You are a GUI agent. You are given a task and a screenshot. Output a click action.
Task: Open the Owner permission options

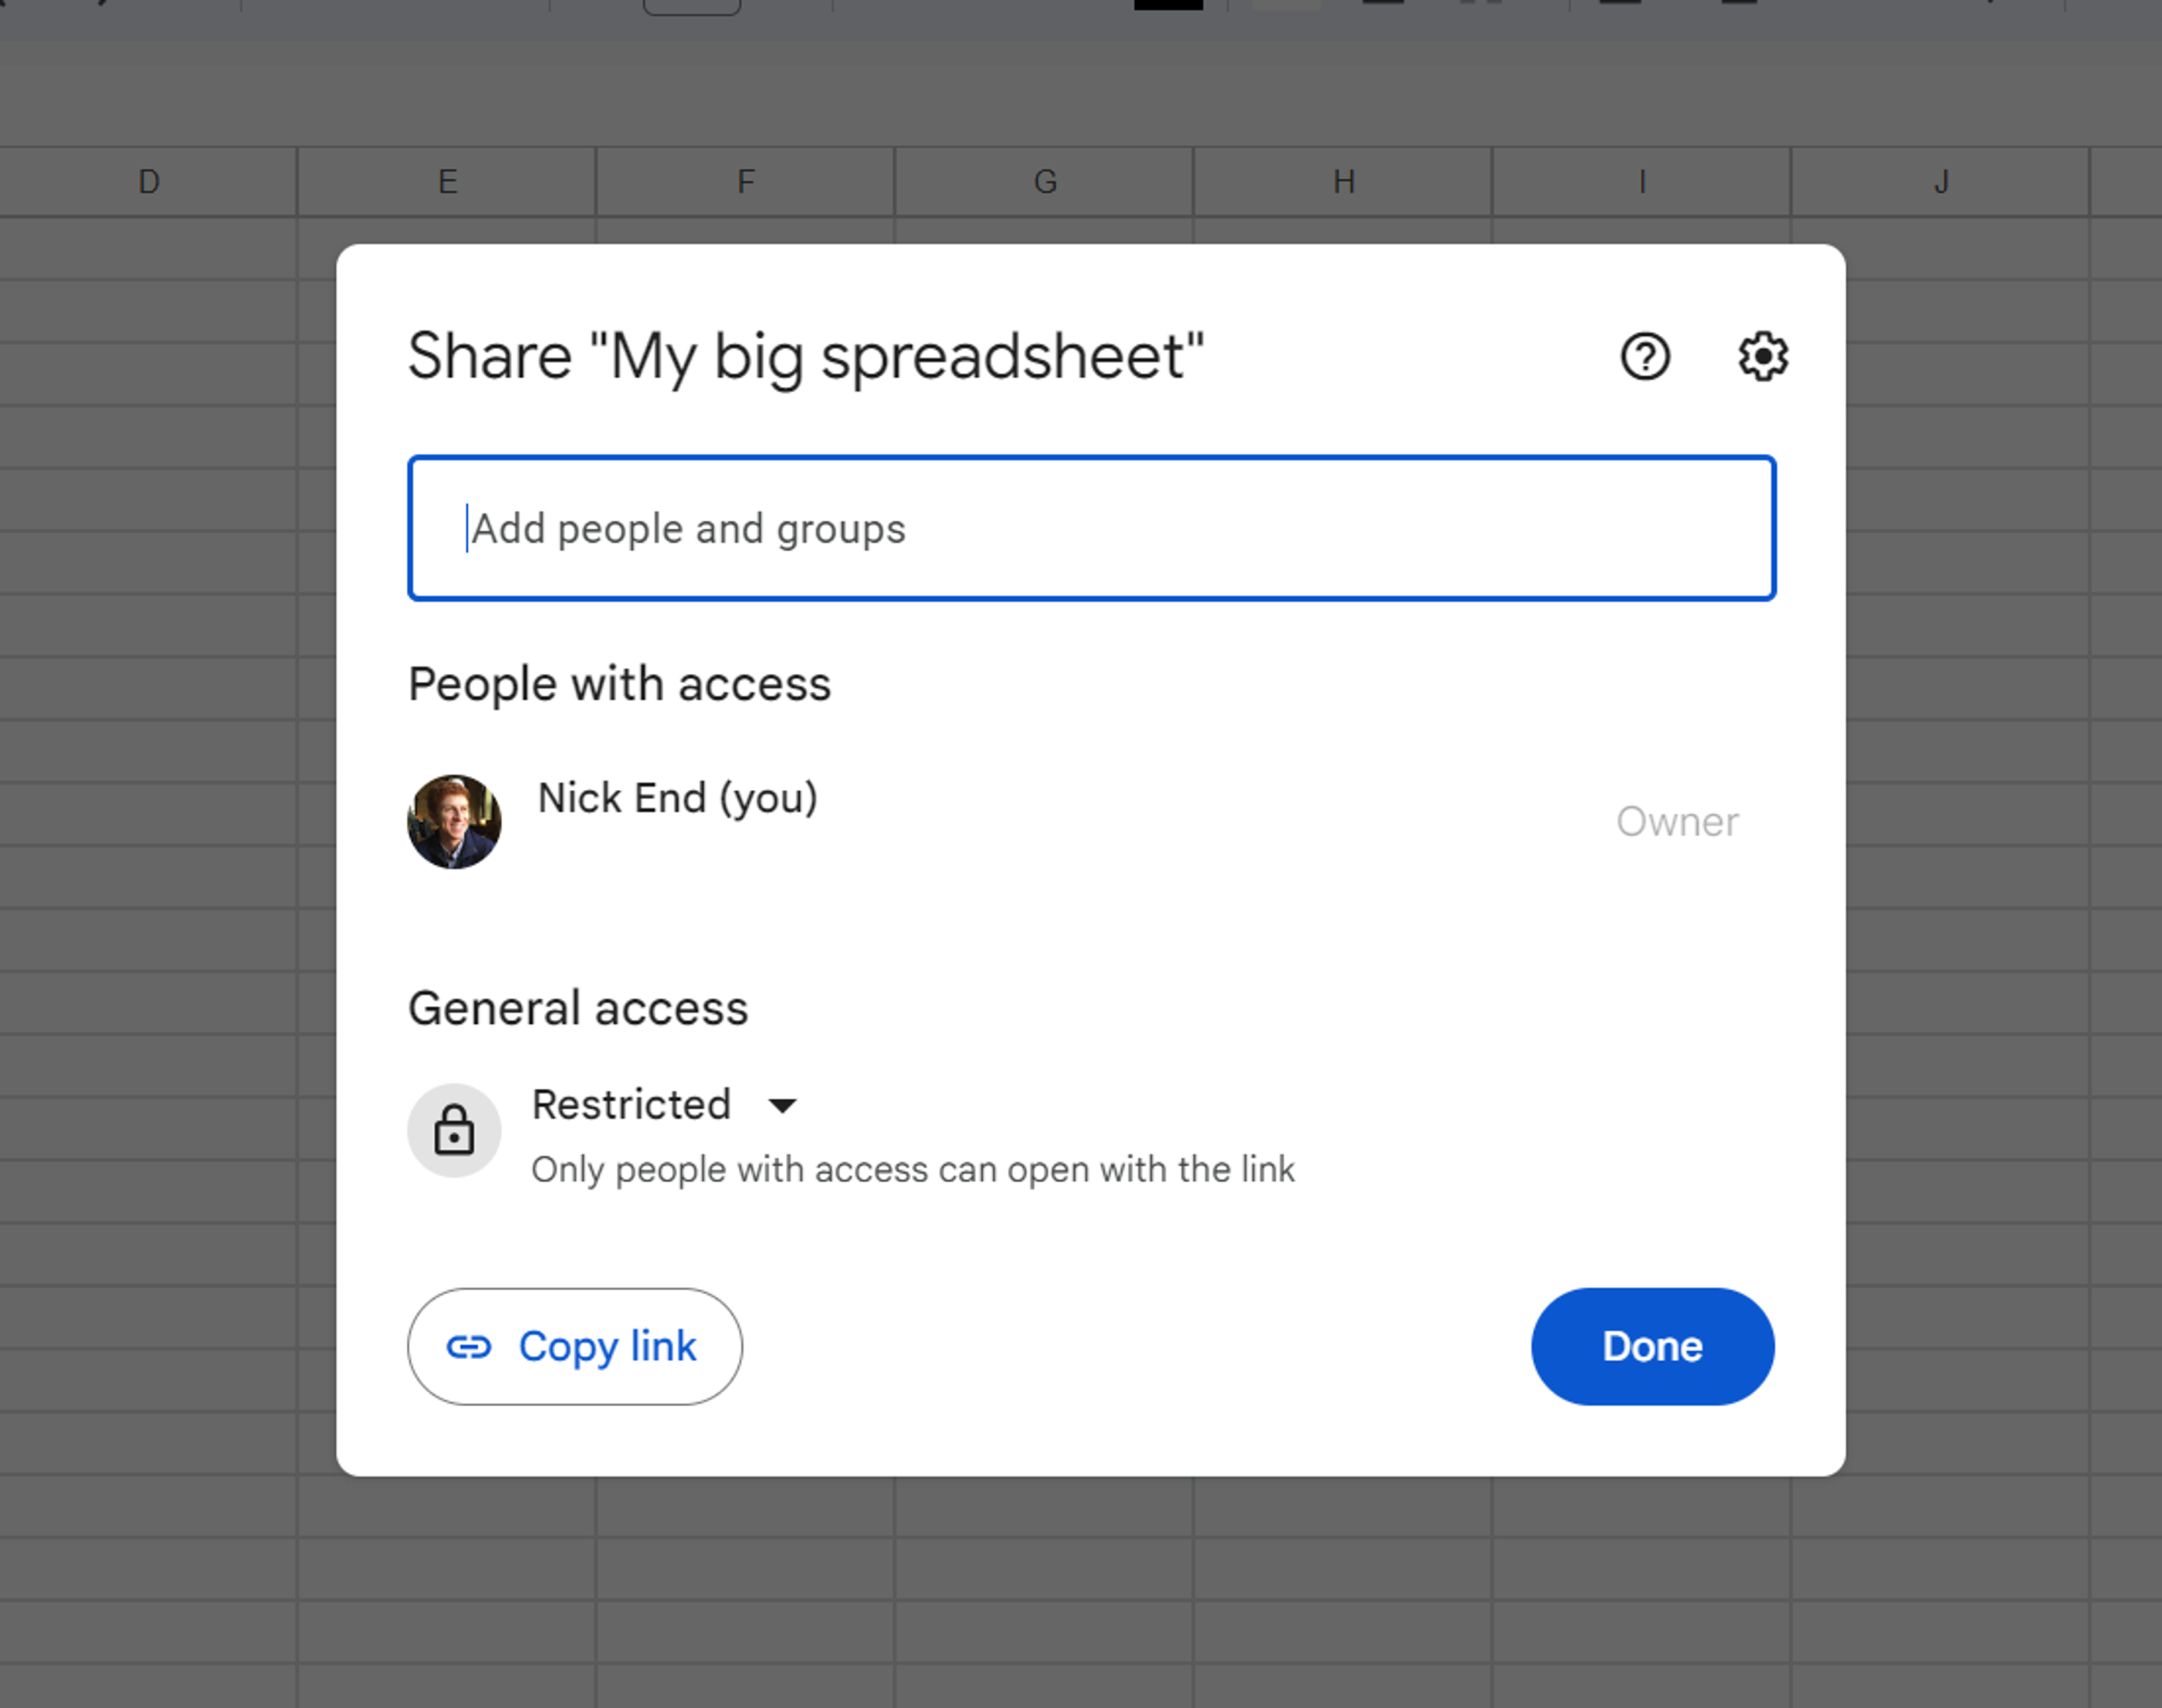point(1676,822)
